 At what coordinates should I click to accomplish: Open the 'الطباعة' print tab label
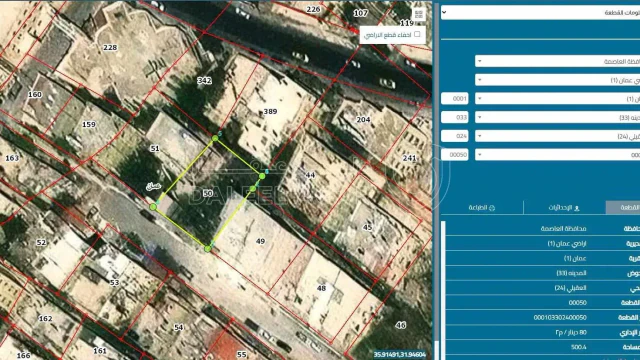(x=478, y=208)
